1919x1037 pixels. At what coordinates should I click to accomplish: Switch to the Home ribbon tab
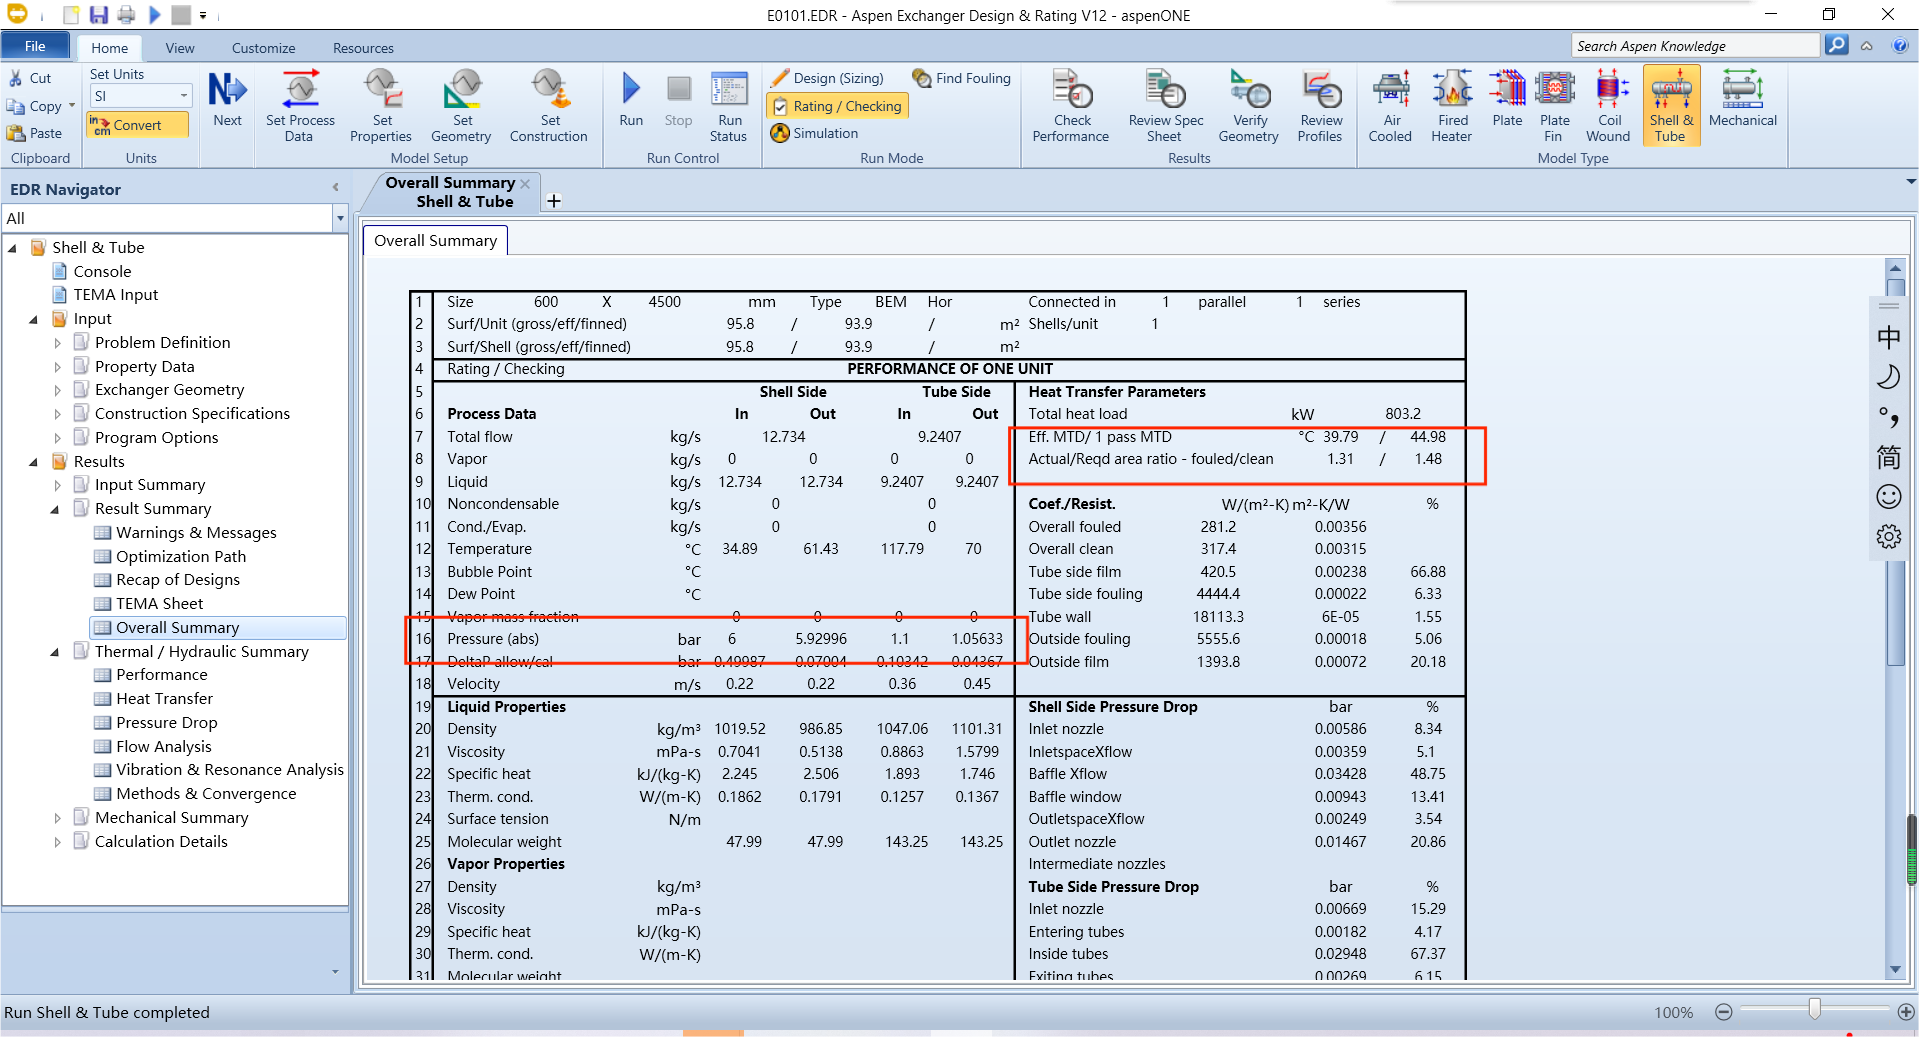[109, 48]
